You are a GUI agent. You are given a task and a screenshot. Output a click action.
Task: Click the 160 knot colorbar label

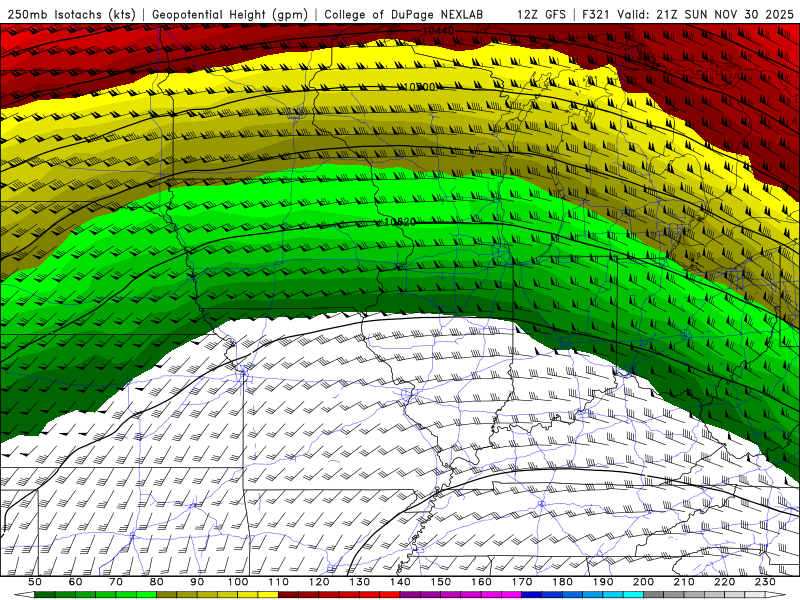coord(482,582)
